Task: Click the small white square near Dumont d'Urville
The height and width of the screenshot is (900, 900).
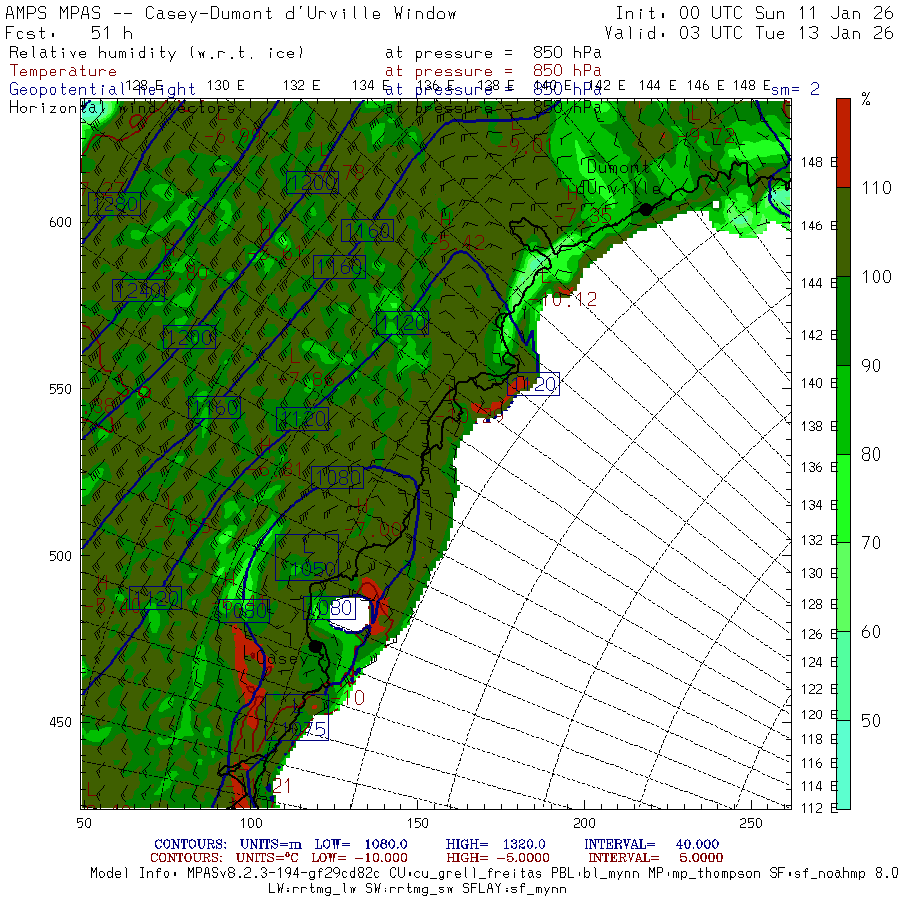Action: click(x=716, y=204)
